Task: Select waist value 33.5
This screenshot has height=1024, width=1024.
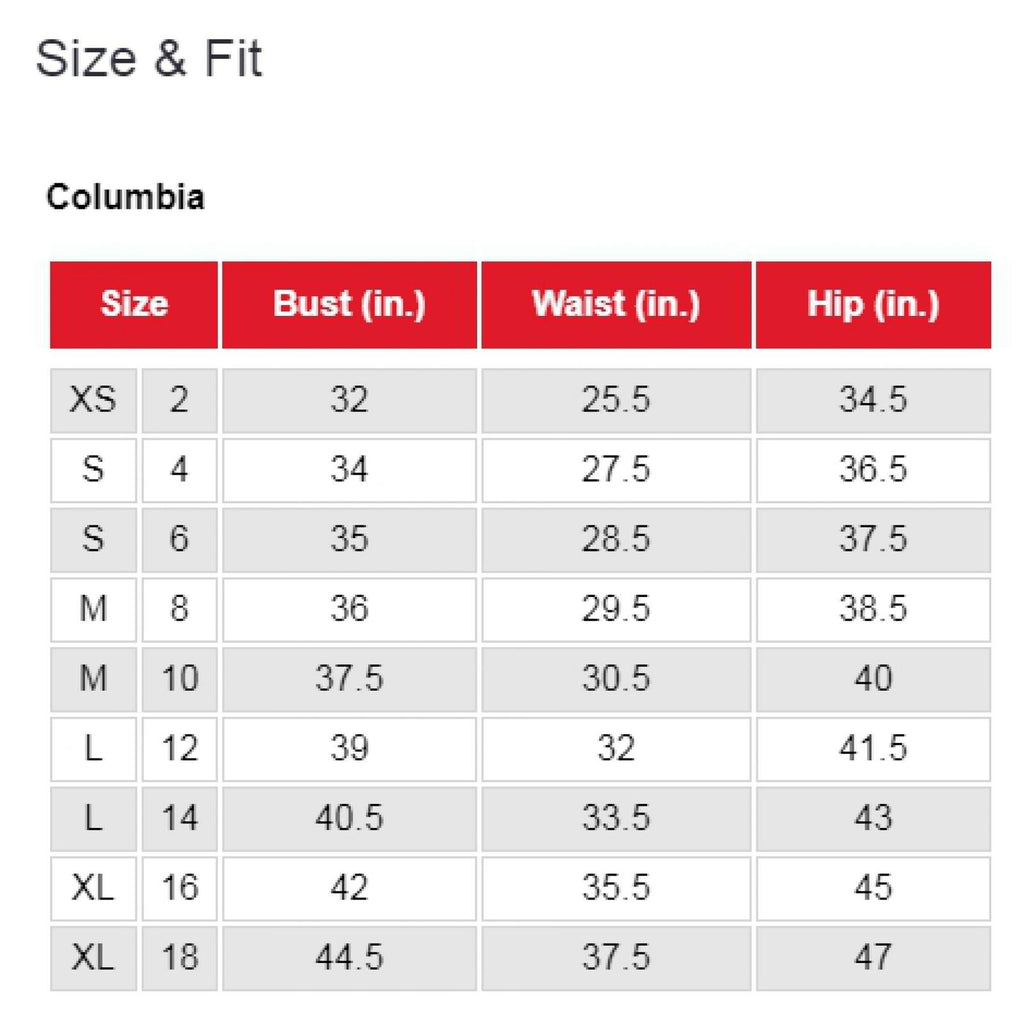Action: (x=615, y=818)
